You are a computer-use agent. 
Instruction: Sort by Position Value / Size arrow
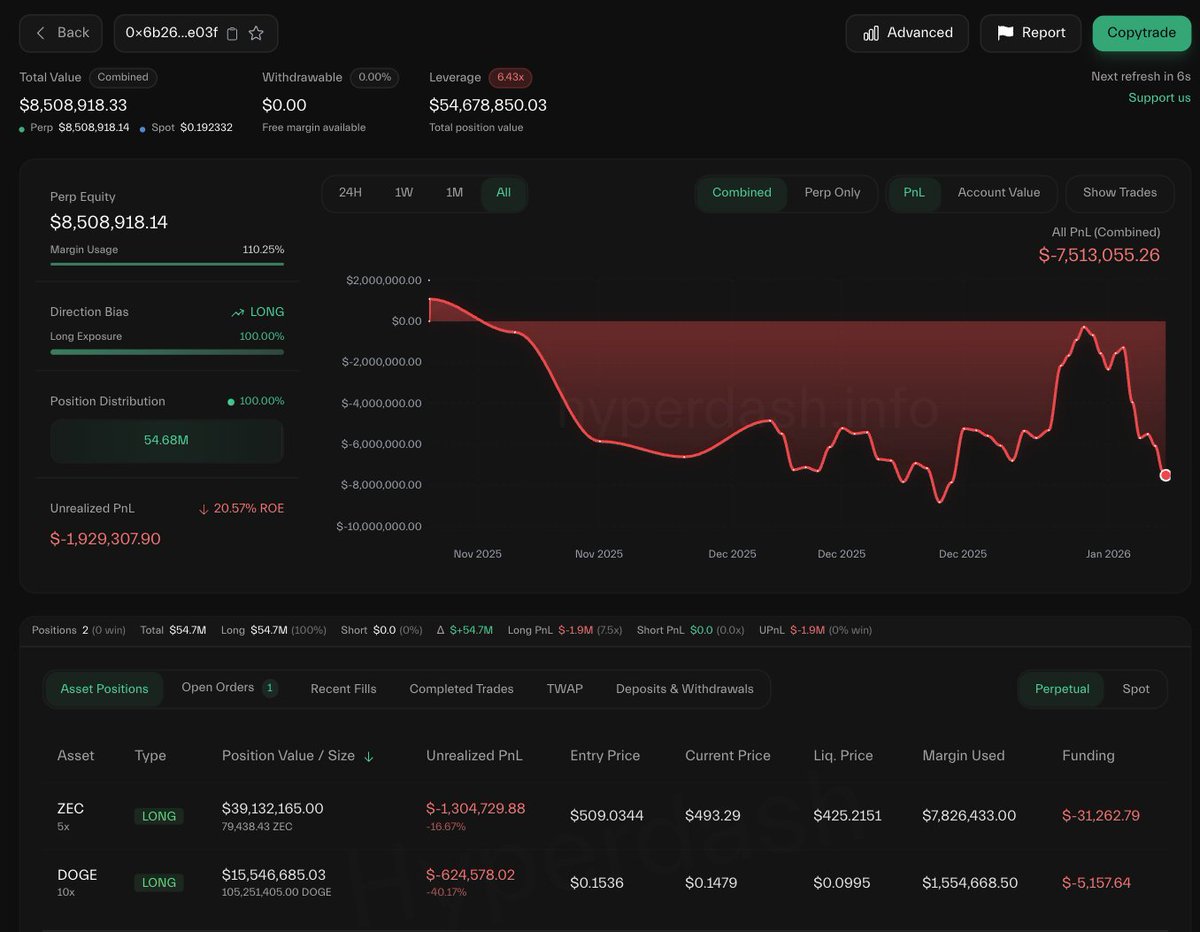[x=369, y=757]
